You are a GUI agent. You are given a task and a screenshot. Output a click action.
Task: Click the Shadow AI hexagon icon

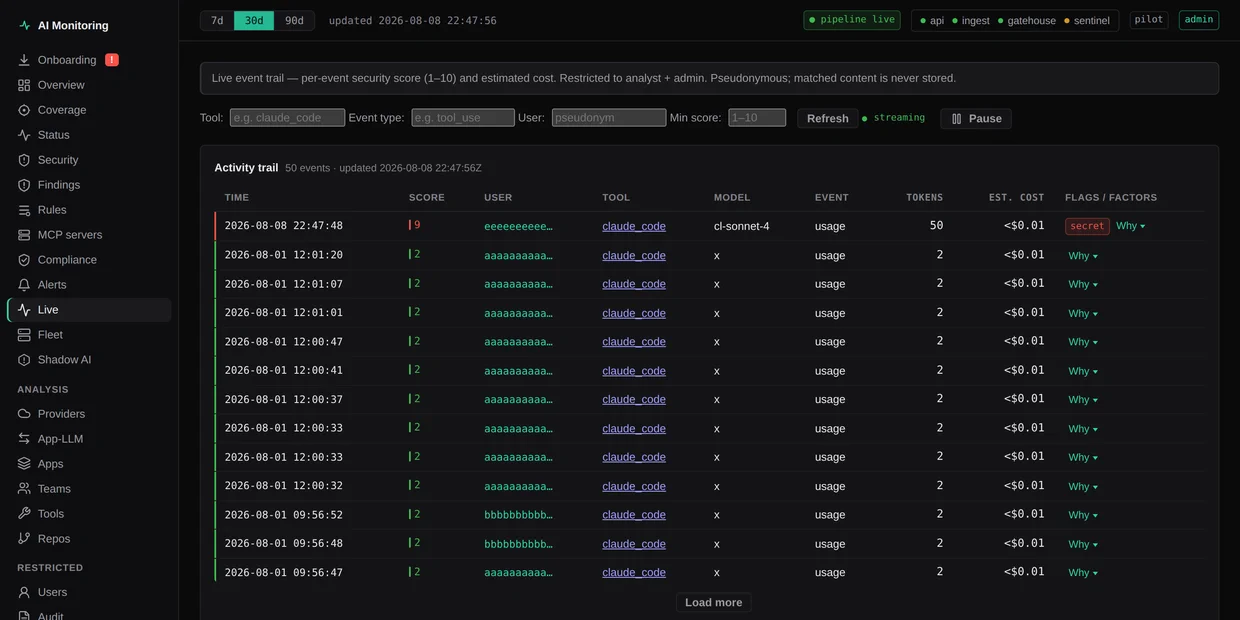point(24,360)
